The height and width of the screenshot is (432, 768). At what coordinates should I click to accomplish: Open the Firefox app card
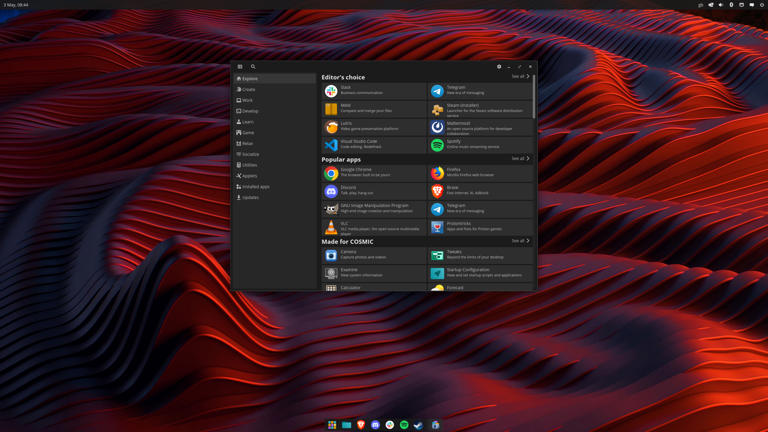point(480,173)
